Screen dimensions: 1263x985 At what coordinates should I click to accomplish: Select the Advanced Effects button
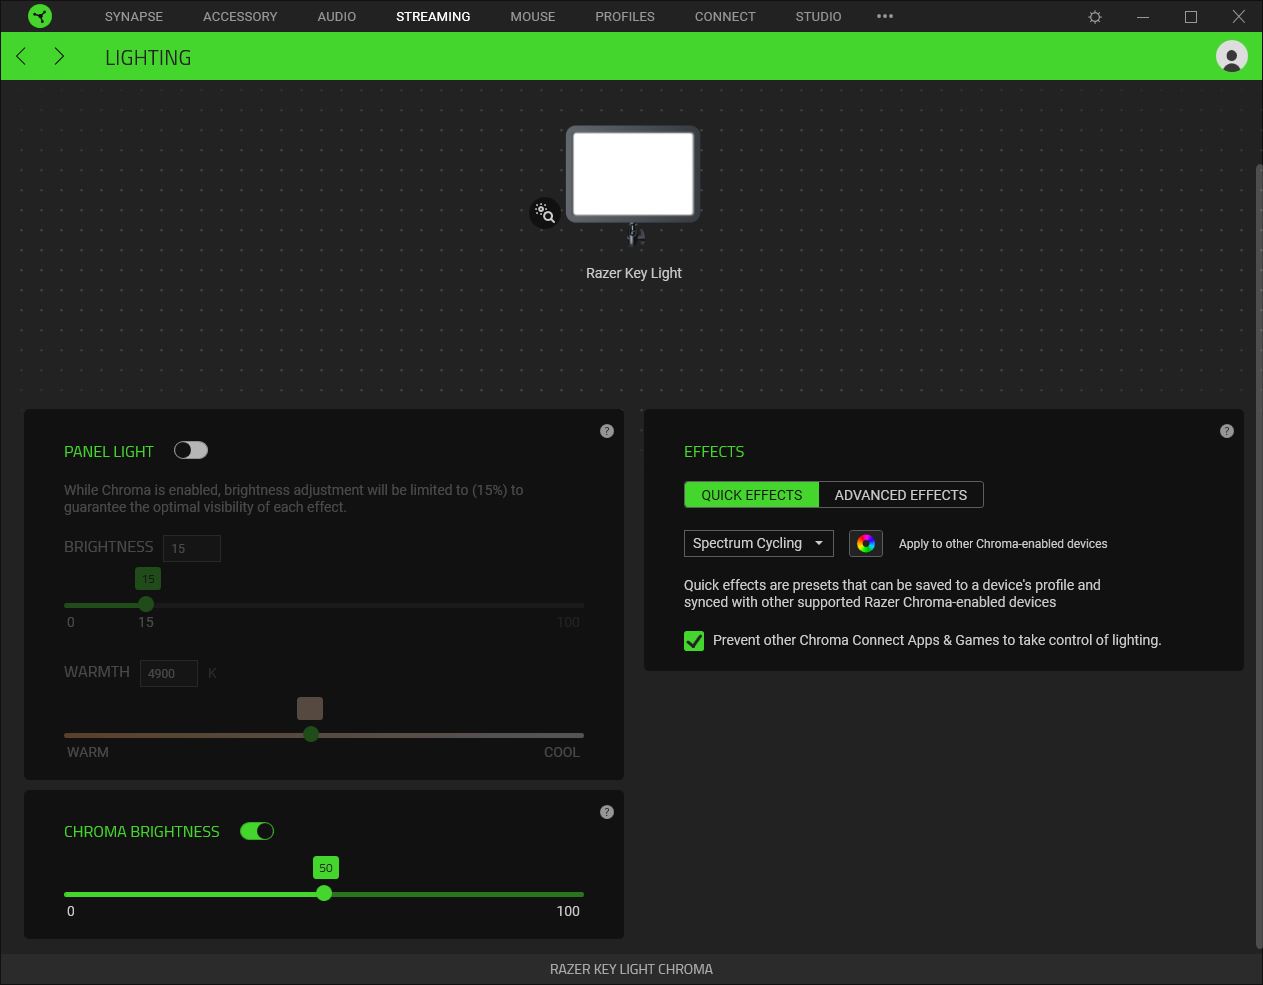(x=900, y=495)
